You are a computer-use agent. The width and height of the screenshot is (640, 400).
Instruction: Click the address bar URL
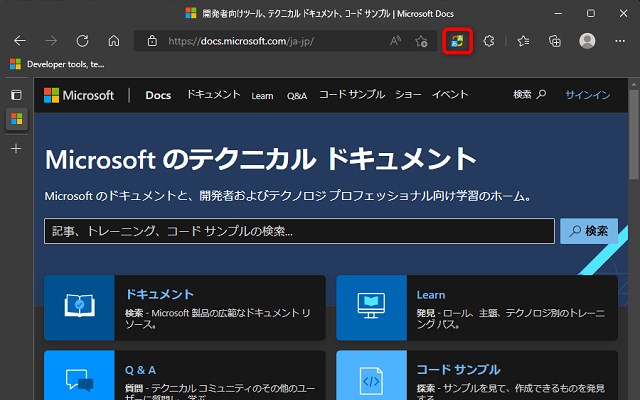pyautogui.click(x=241, y=41)
